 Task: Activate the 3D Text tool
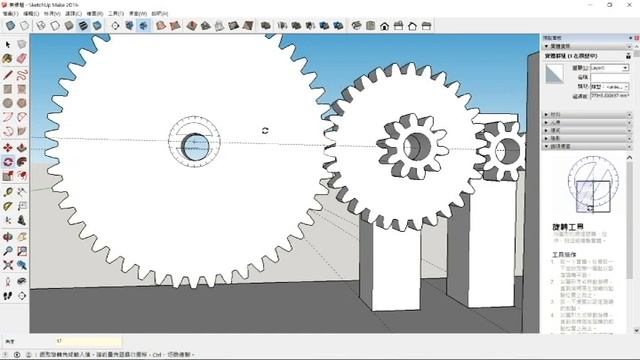click(22, 220)
